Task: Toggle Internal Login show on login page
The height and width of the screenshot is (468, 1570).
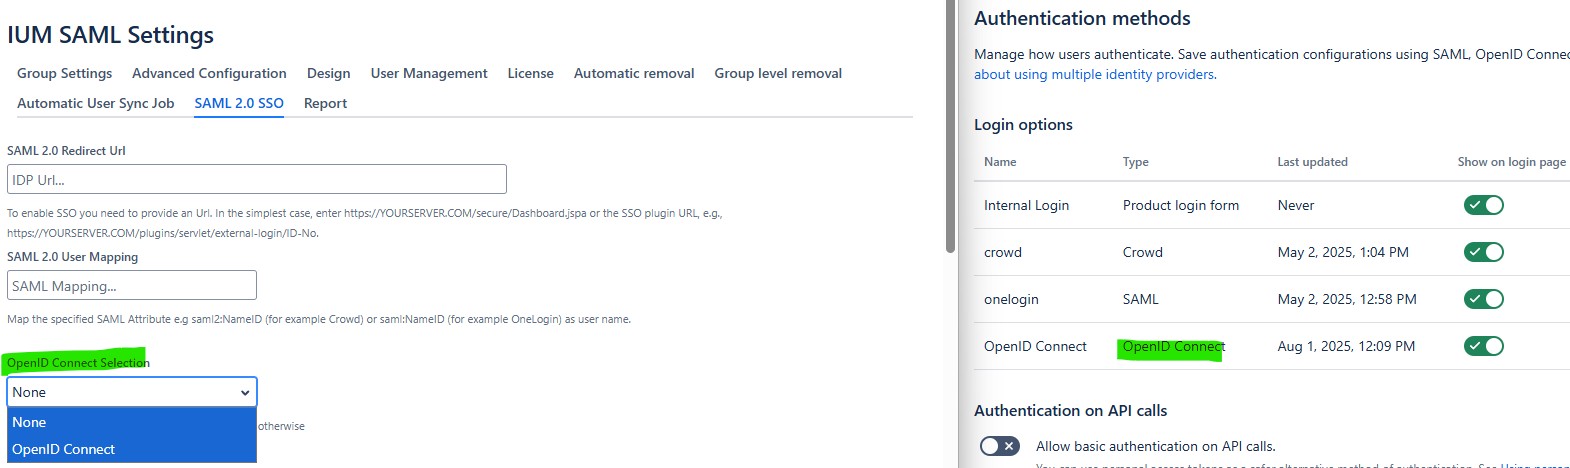Action: 1483,205
